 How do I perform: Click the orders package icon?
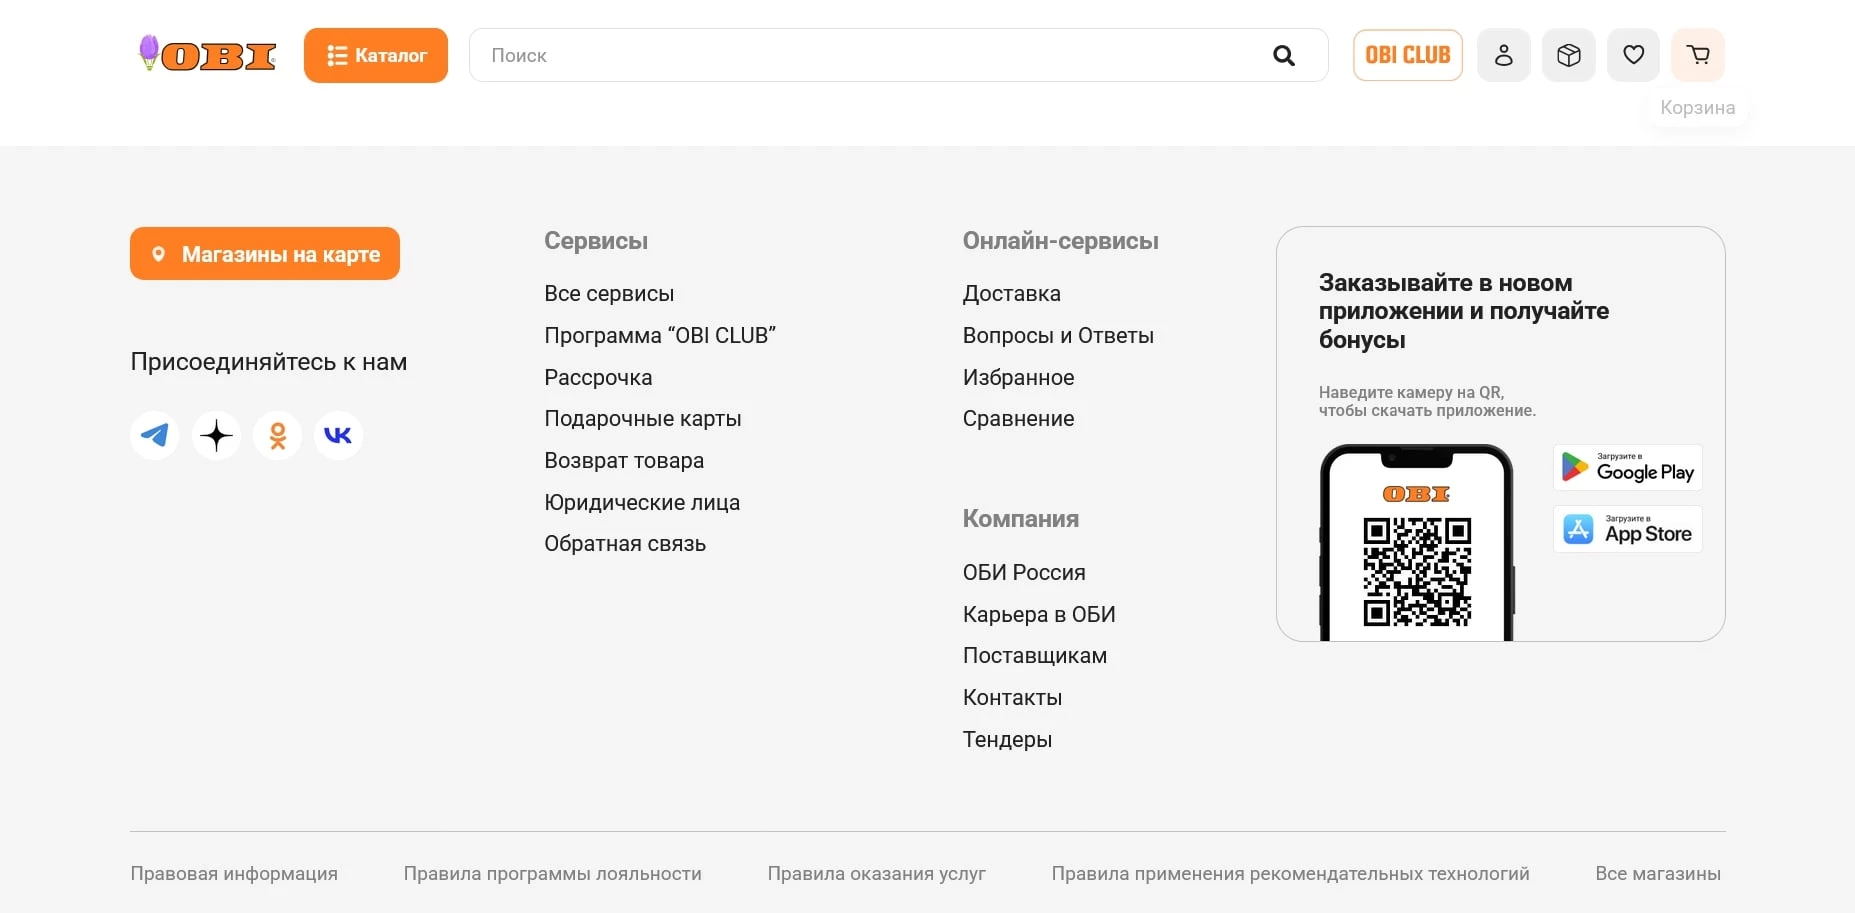tap(1569, 55)
